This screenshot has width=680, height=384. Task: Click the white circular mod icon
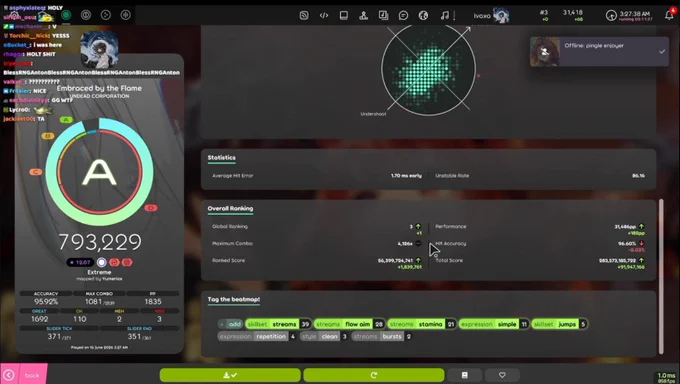point(101,262)
